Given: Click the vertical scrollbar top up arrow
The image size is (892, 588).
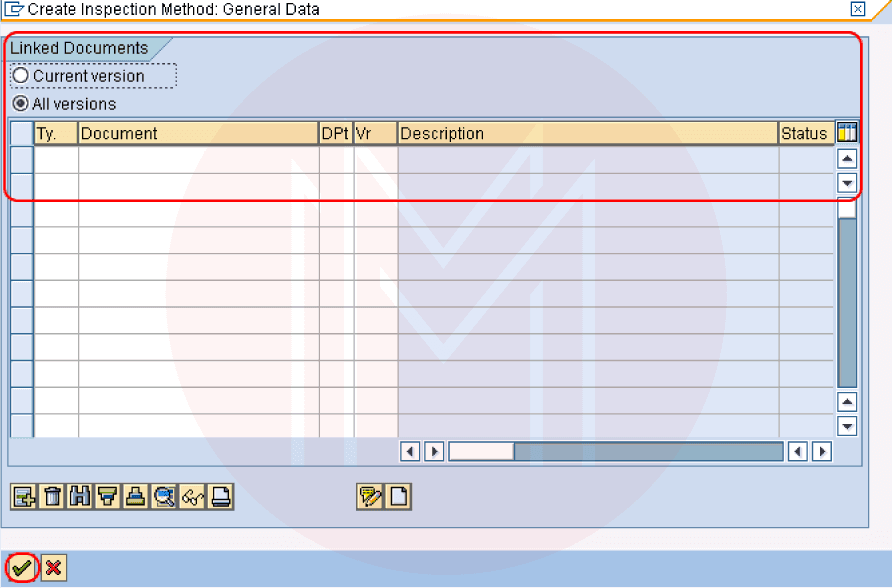Looking at the screenshot, I should 847,159.
